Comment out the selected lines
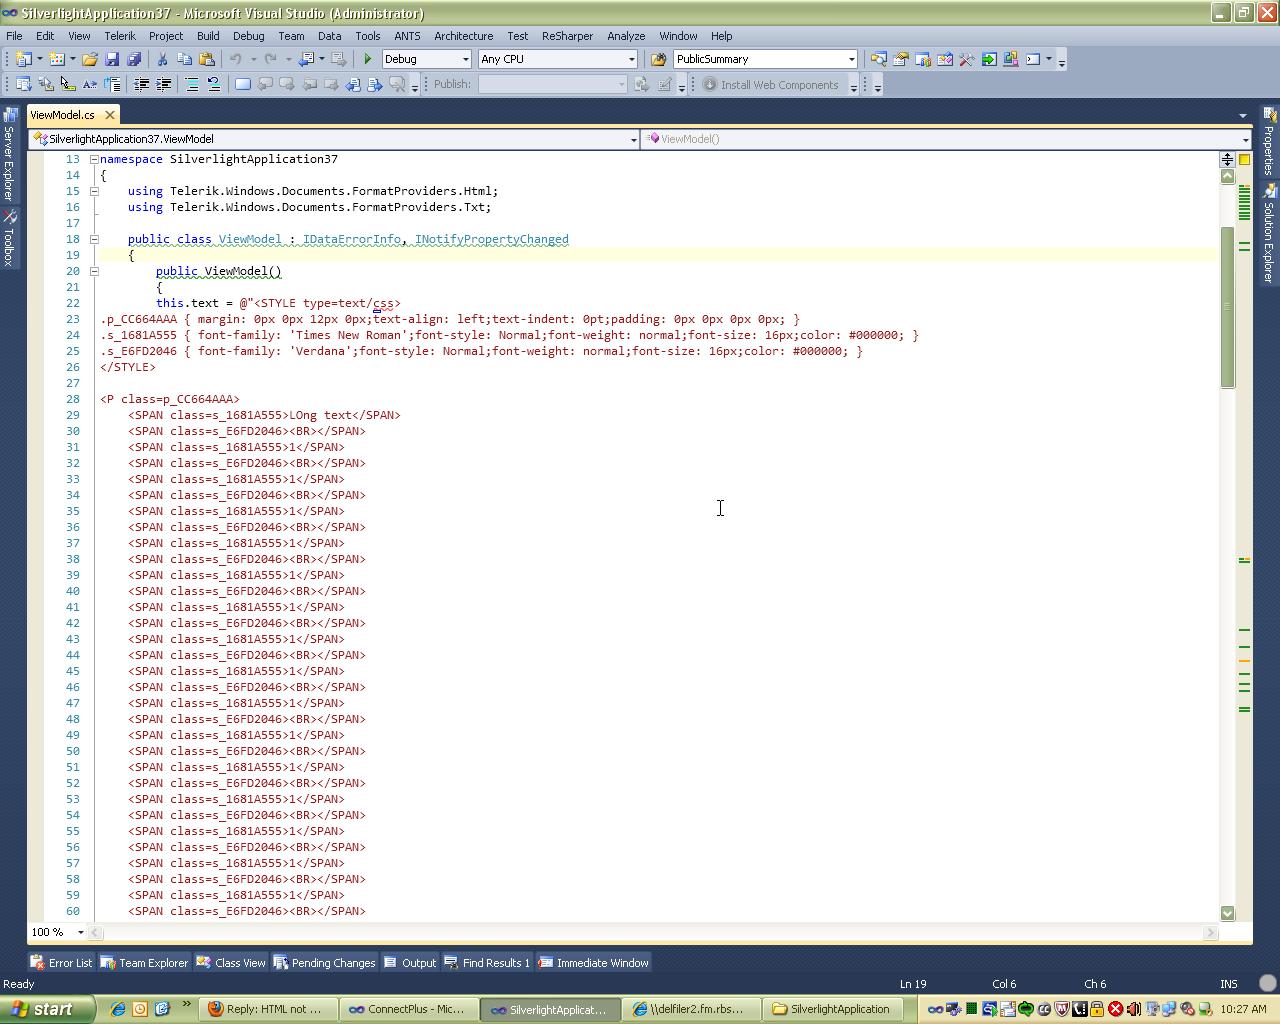1280x1024 pixels. pyautogui.click(x=192, y=85)
